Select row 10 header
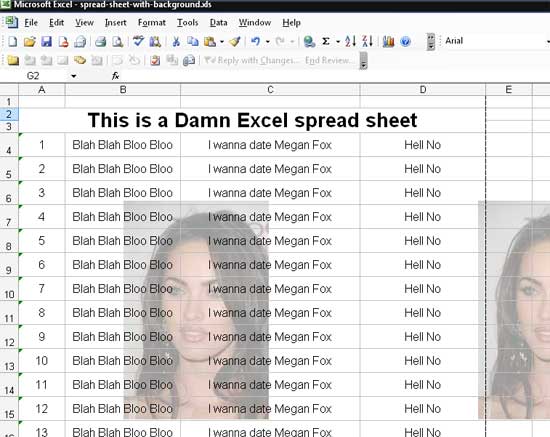The height and width of the screenshot is (437, 550). coord(9,289)
